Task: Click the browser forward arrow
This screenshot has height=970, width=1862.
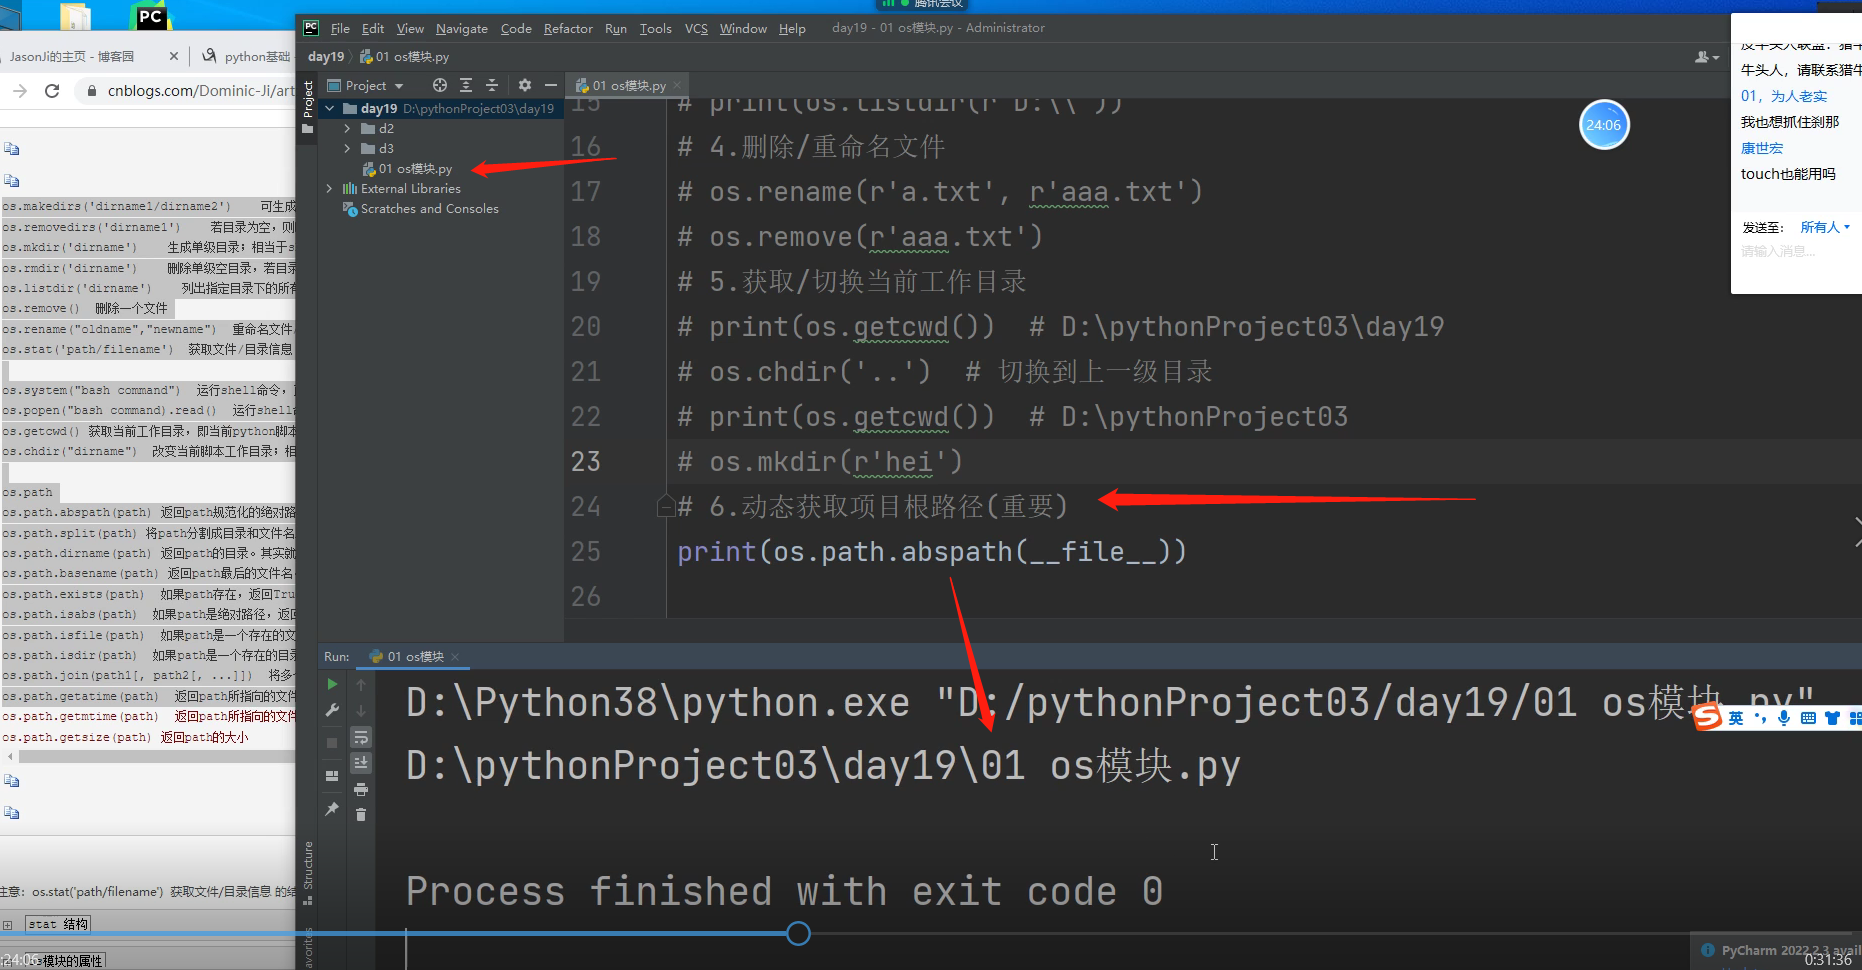Action: (20, 91)
